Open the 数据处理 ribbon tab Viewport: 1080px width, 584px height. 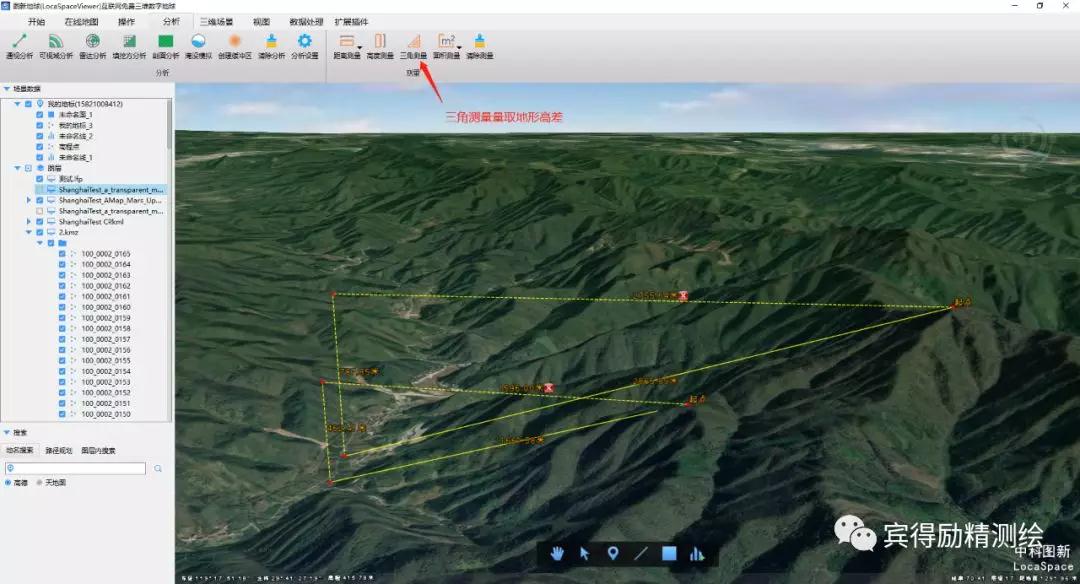pyautogui.click(x=306, y=21)
